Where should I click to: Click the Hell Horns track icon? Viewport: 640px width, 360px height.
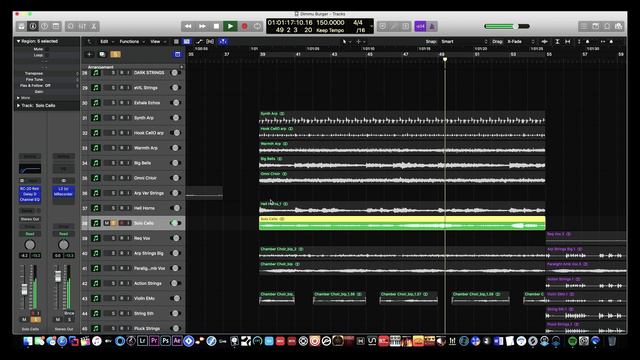(96, 208)
